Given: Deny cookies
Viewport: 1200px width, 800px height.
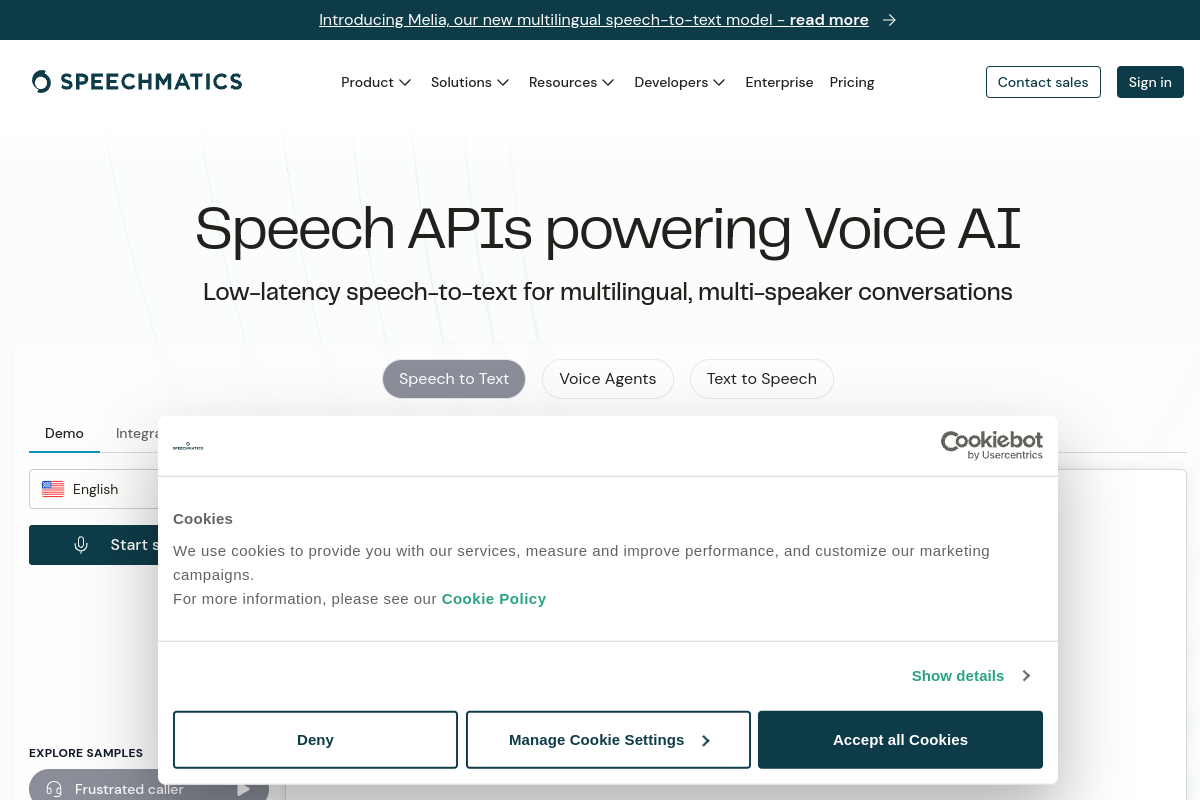Looking at the screenshot, I should point(315,740).
